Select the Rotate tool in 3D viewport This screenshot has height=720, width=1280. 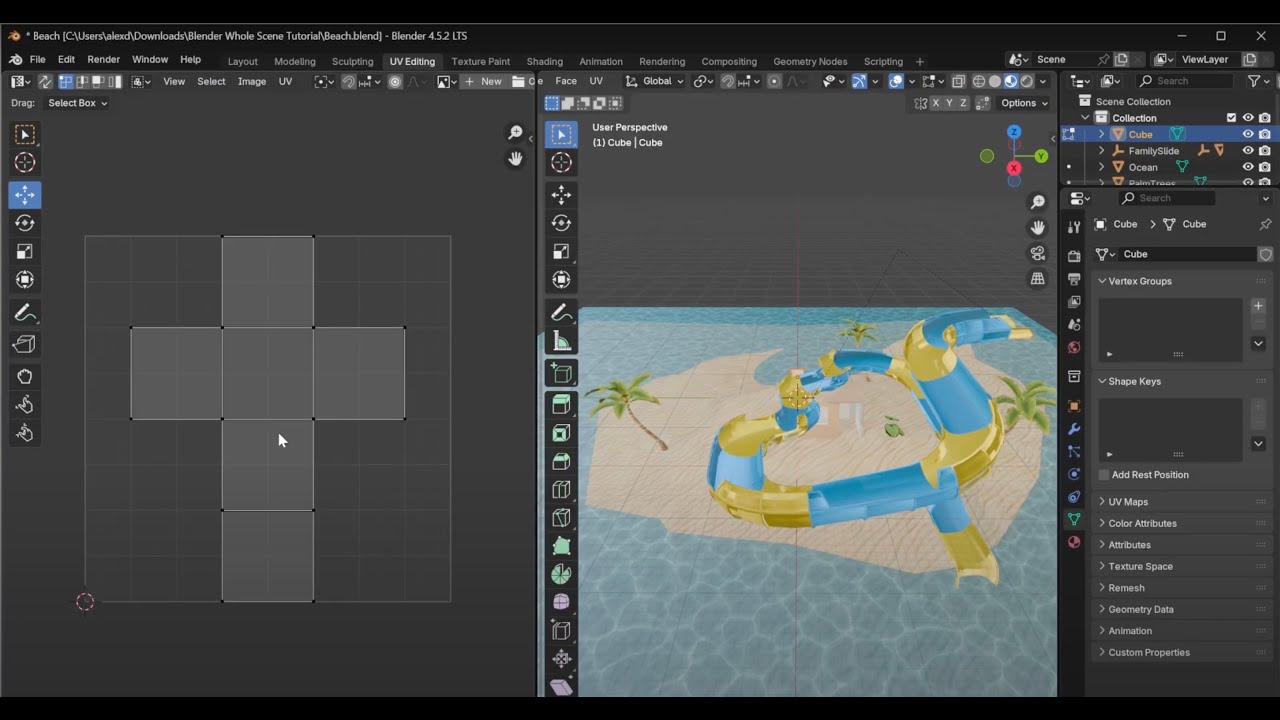point(561,223)
